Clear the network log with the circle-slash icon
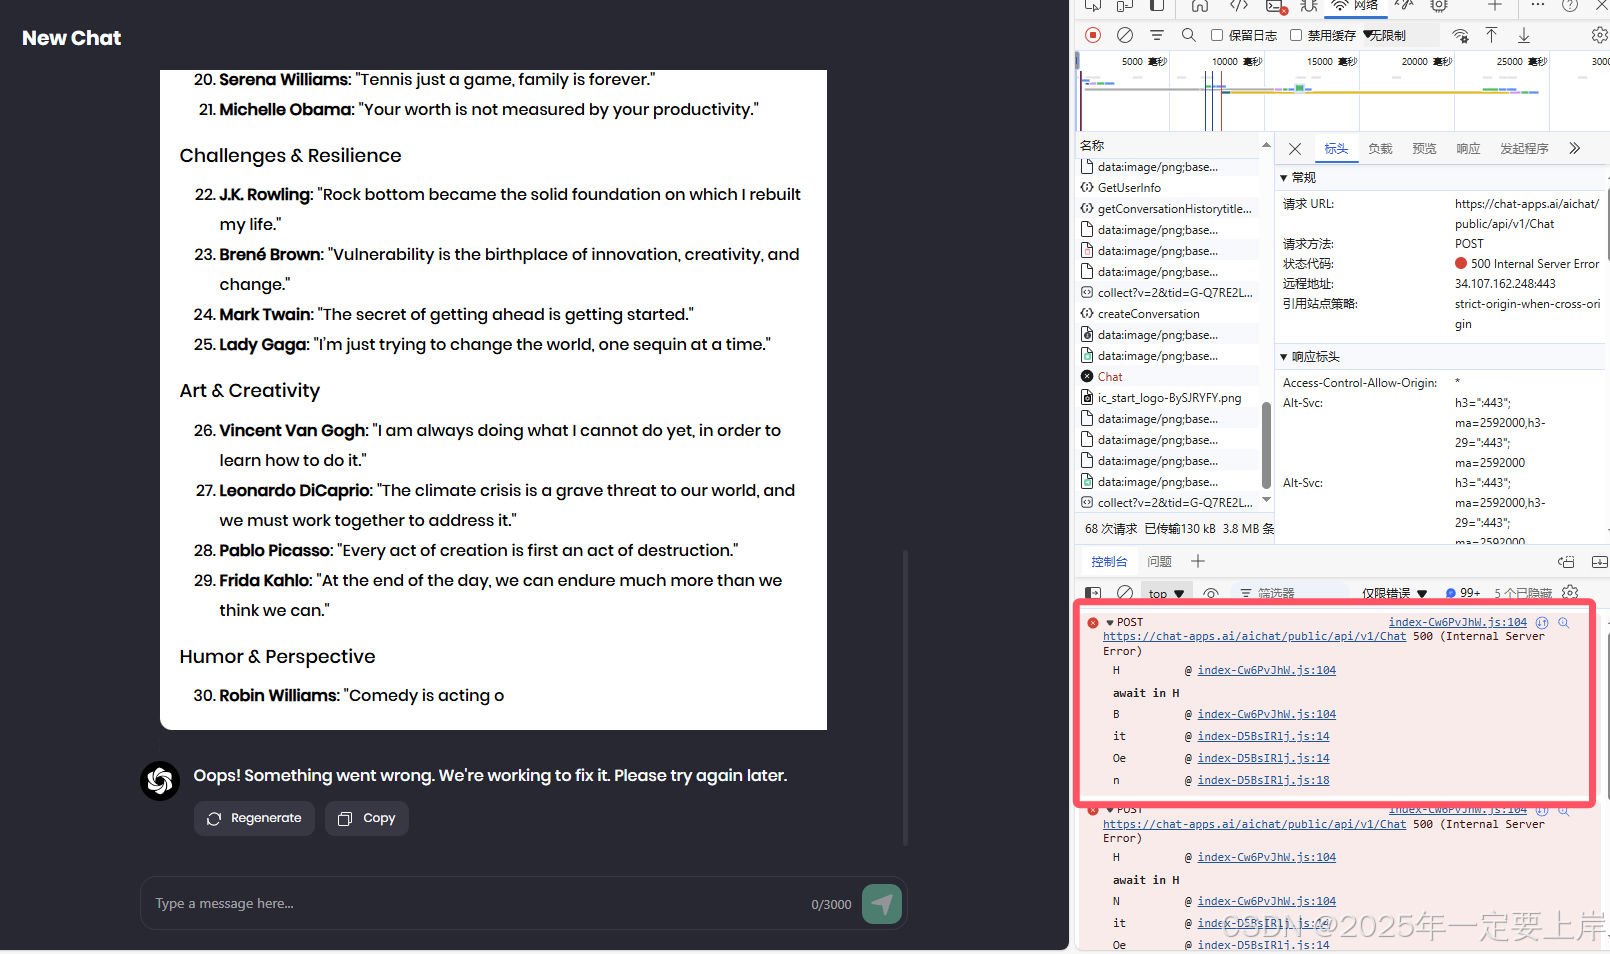1610x954 pixels. pyautogui.click(x=1125, y=35)
